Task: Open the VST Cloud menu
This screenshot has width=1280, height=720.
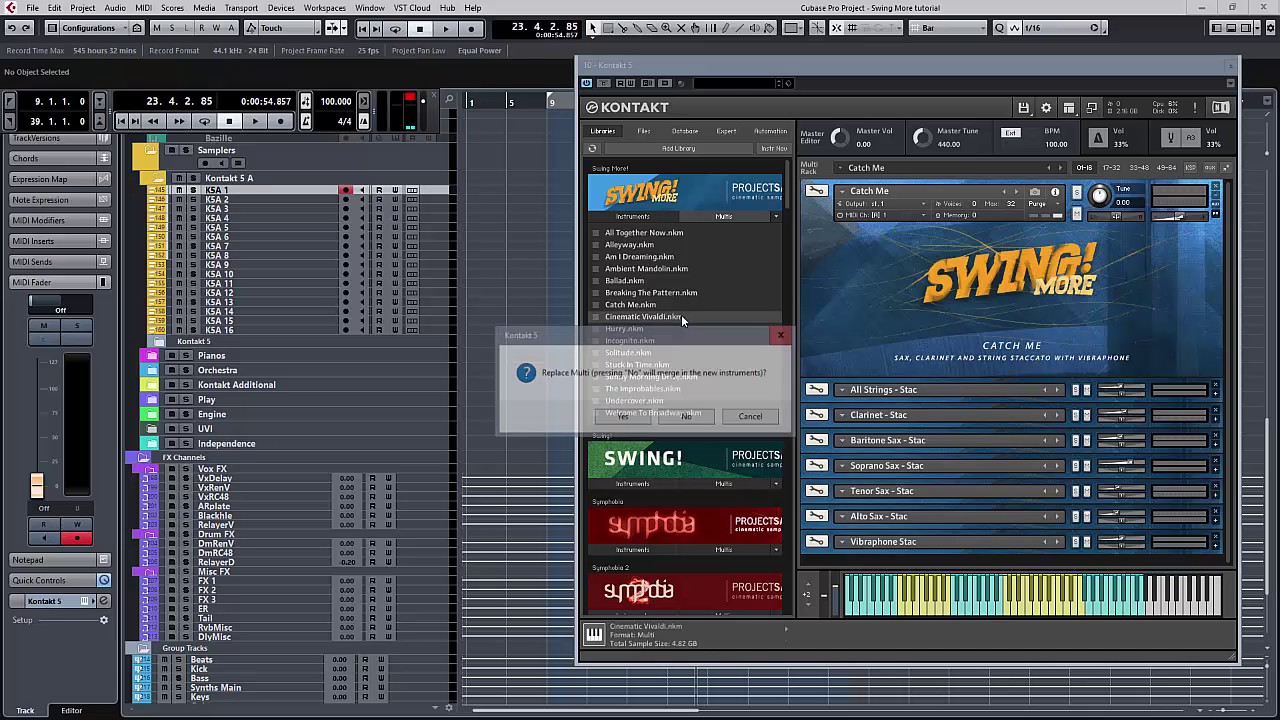Action: [x=412, y=8]
